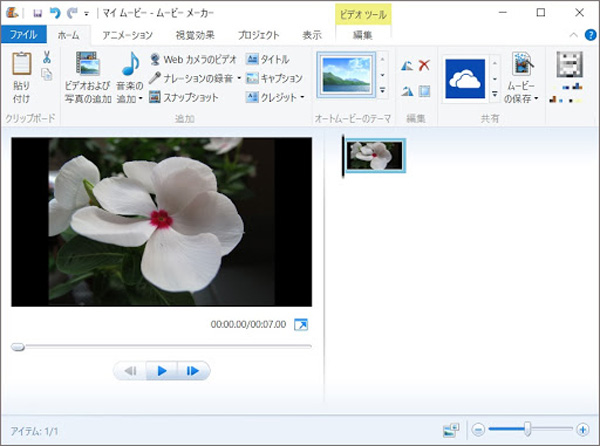Customize the quick access toolbar dropdown
Viewport: 600px width, 446px height.
pos(86,14)
